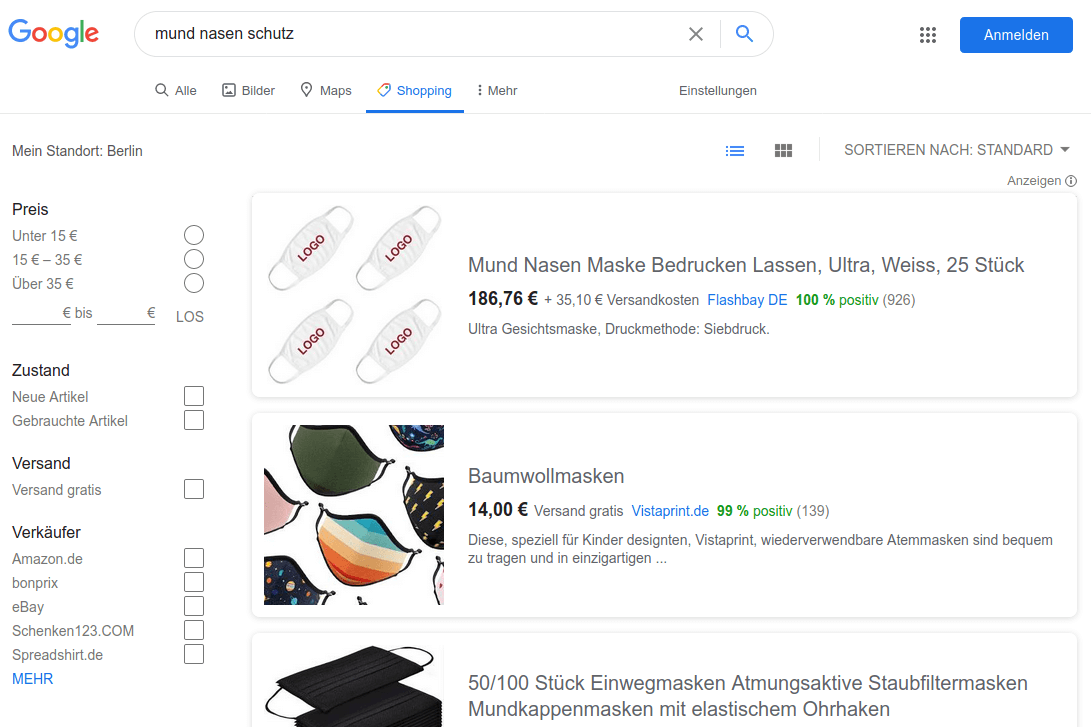
Task: Check the eBay seller checkbox
Action: point(194,606)
